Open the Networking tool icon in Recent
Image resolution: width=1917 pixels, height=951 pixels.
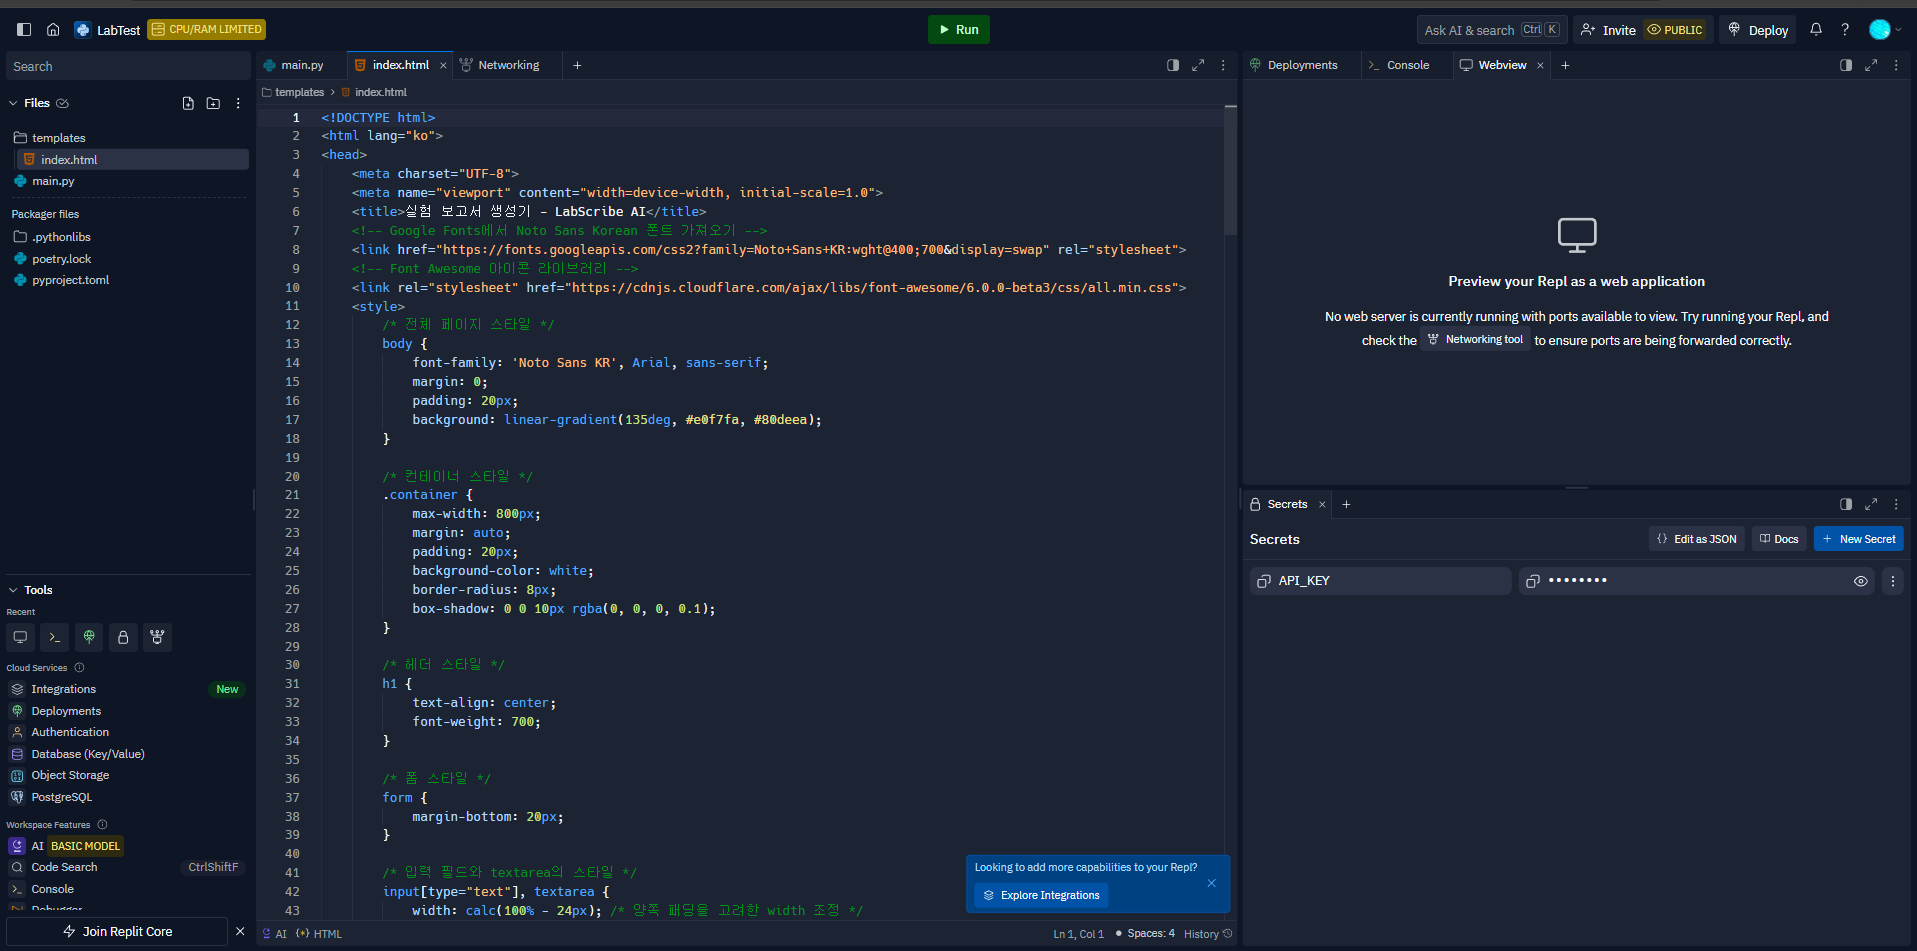coord(157,637)
